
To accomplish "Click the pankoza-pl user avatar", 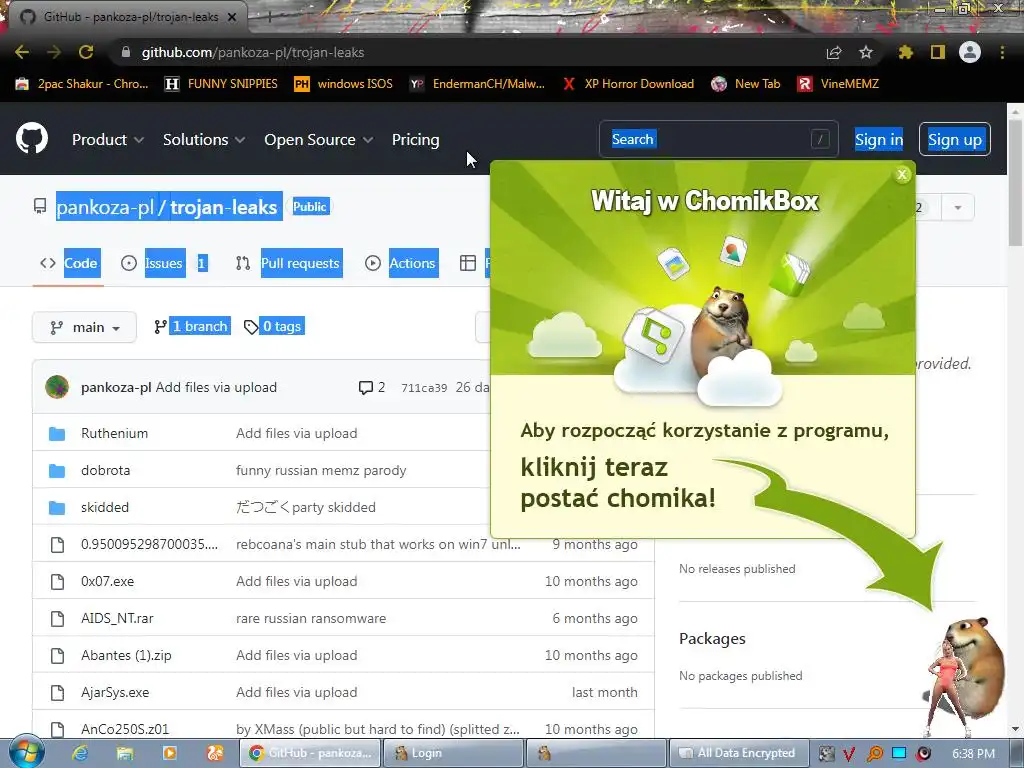I will click(57, 387).
